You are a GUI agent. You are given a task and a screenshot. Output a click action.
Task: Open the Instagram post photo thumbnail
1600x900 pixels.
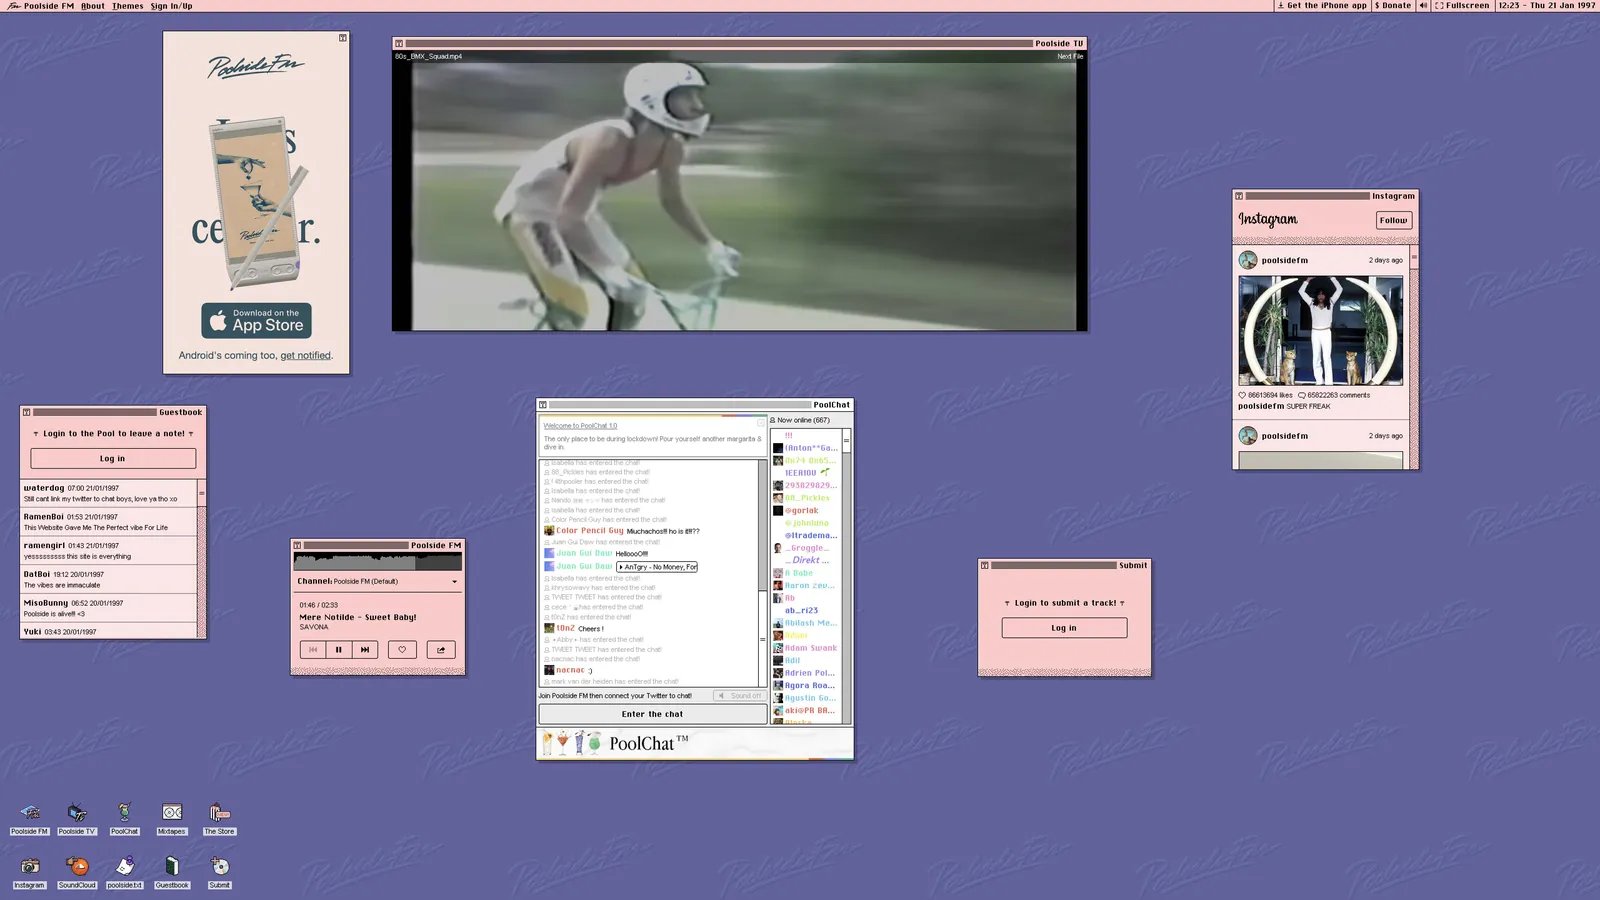pos(1321,331)
